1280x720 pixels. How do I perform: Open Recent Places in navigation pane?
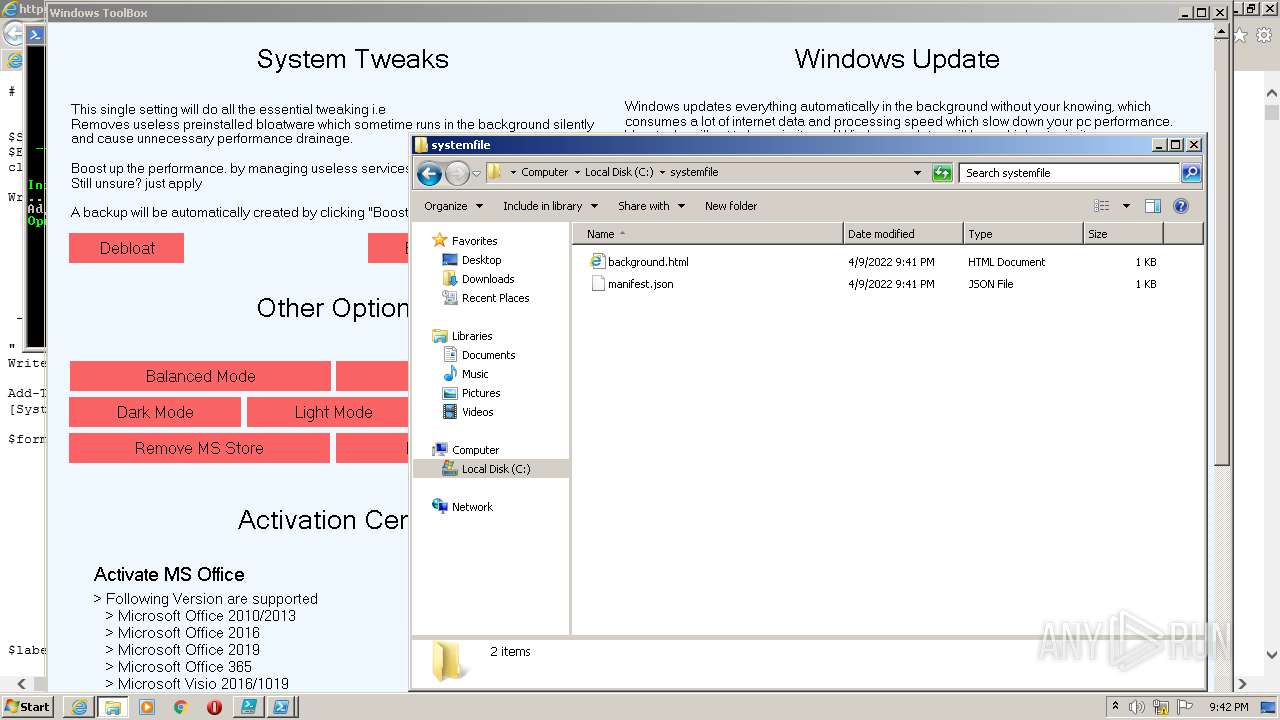click(496, 298)
